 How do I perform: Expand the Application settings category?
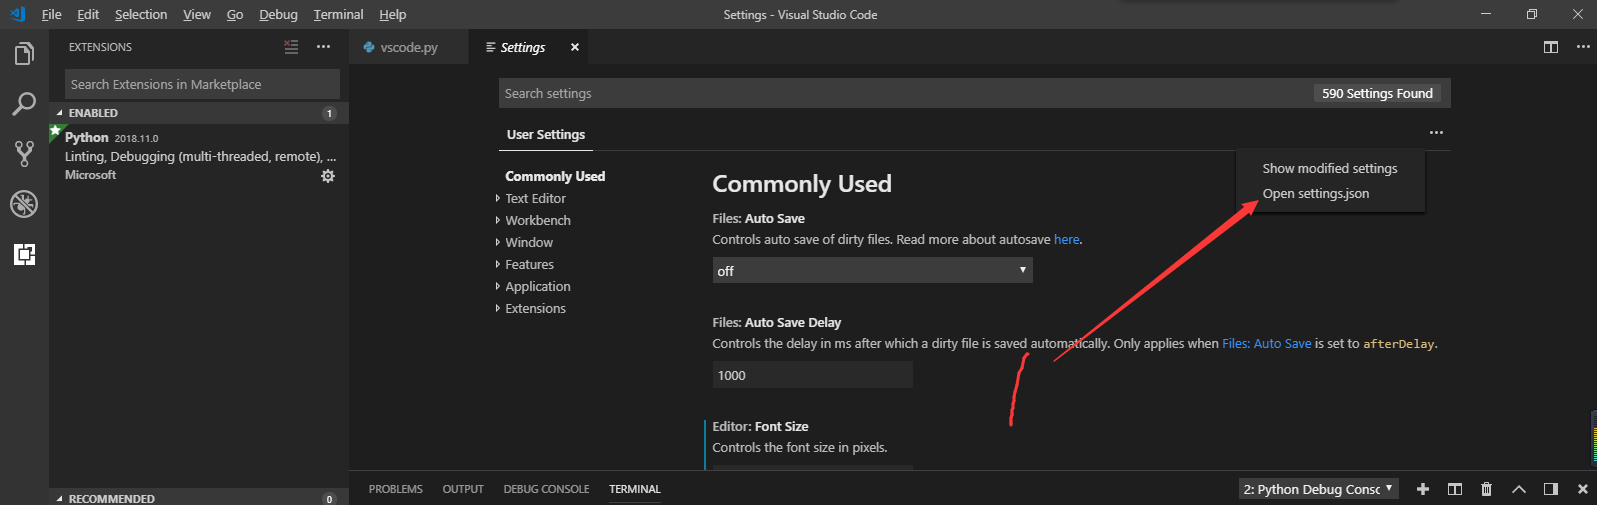[x=538, y=286]
